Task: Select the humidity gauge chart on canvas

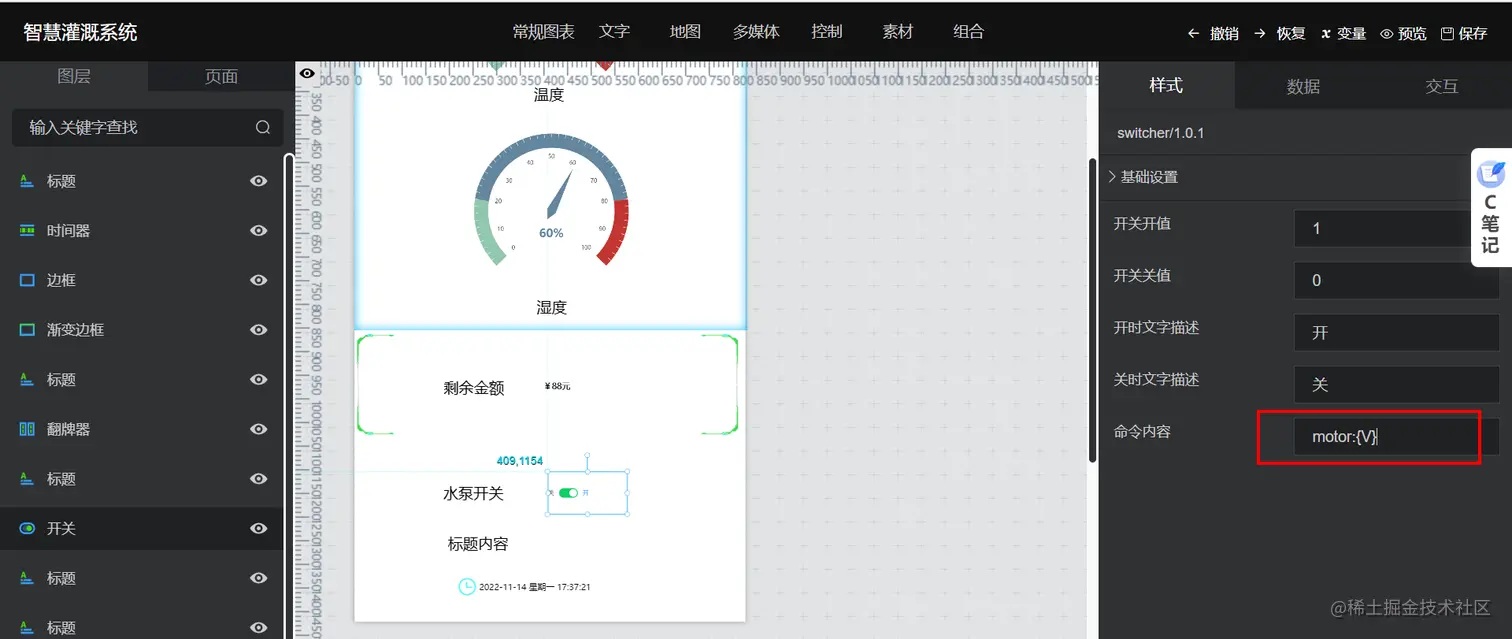Action: click(551, 200)
